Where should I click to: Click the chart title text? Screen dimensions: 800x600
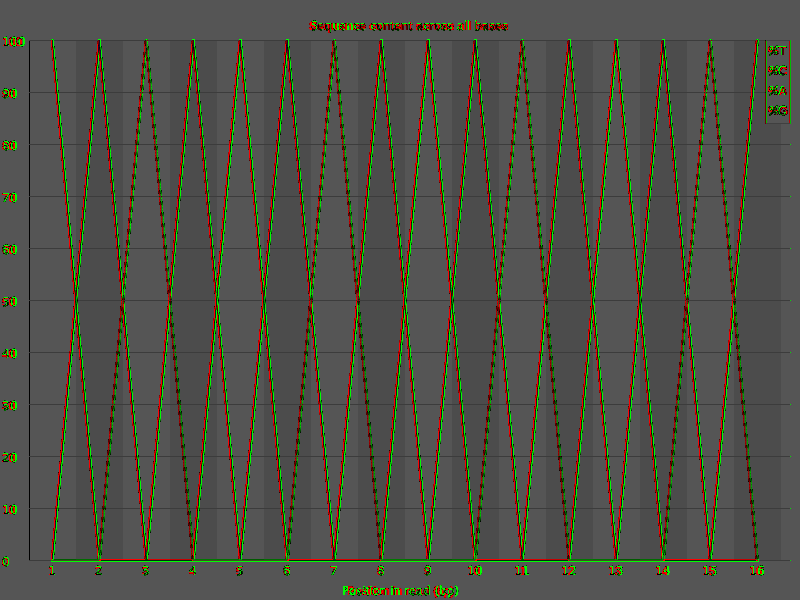pos(409,26)
